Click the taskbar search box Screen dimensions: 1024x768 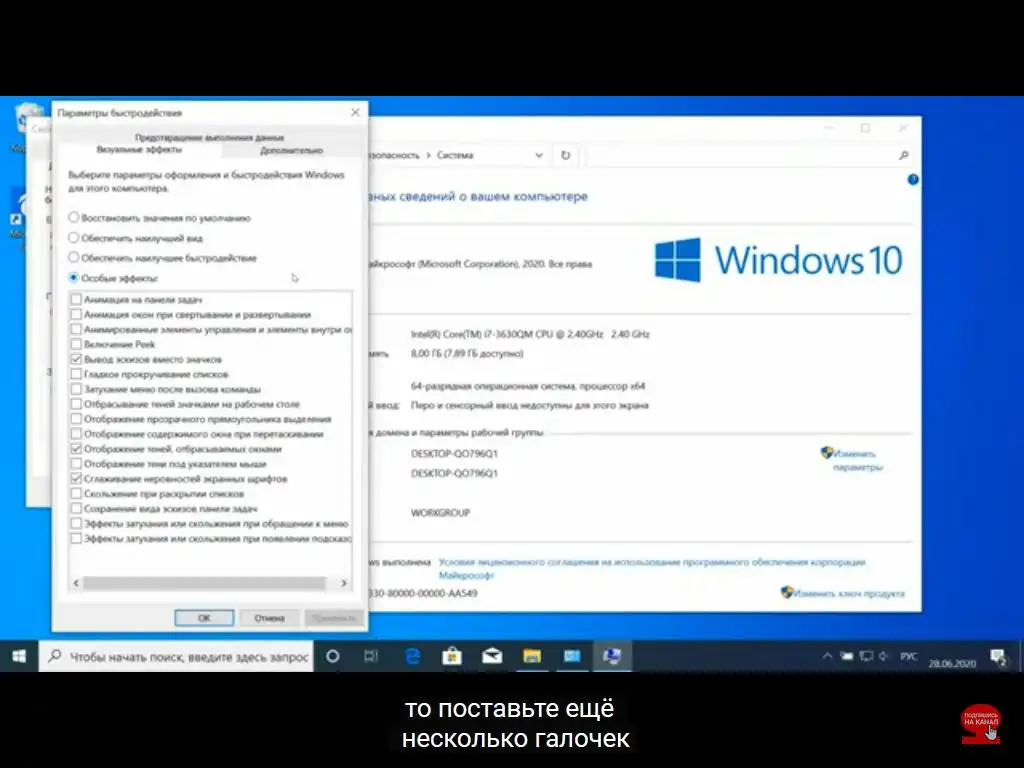coord(177,656)
